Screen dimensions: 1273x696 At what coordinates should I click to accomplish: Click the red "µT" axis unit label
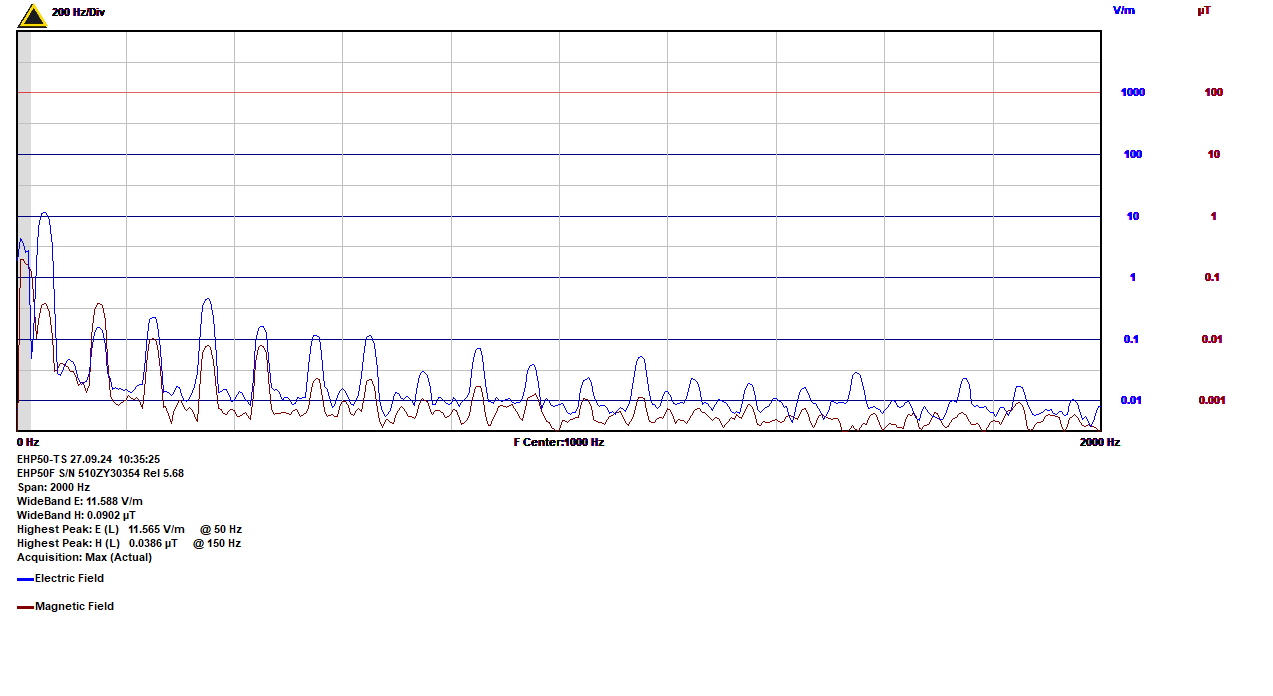click(x=1205, y=10)
